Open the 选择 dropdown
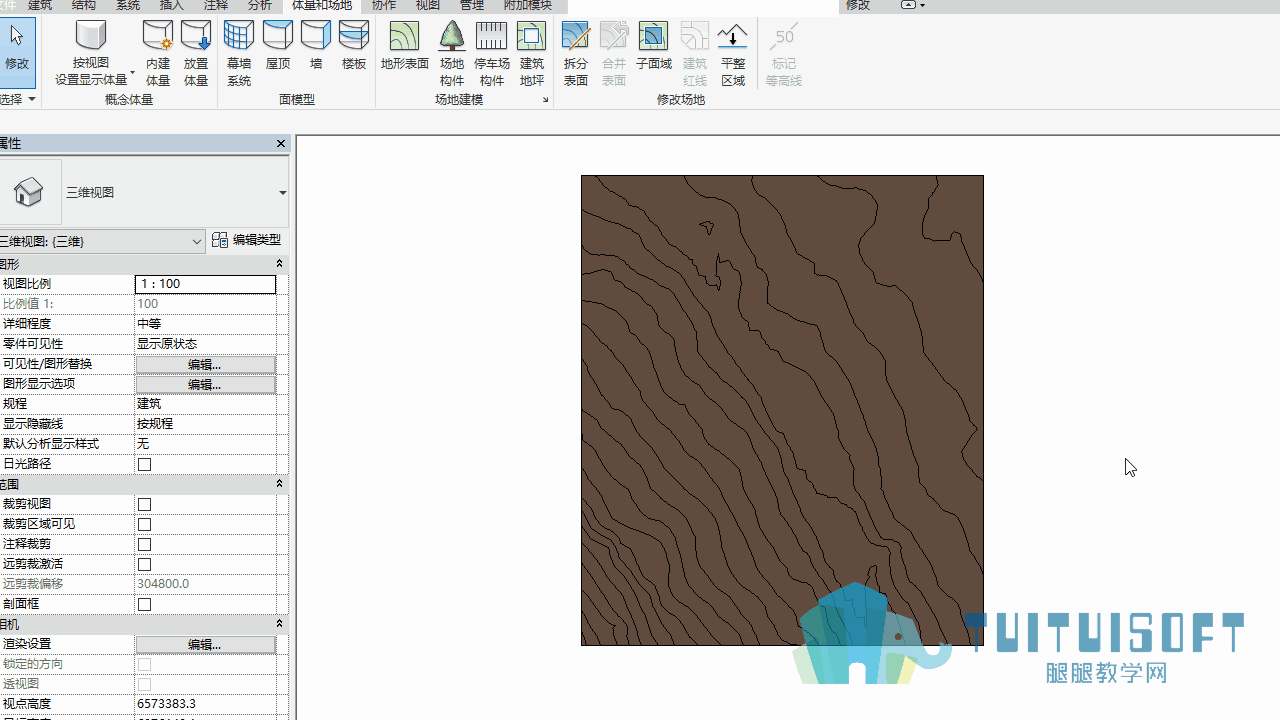 point(18,99)
